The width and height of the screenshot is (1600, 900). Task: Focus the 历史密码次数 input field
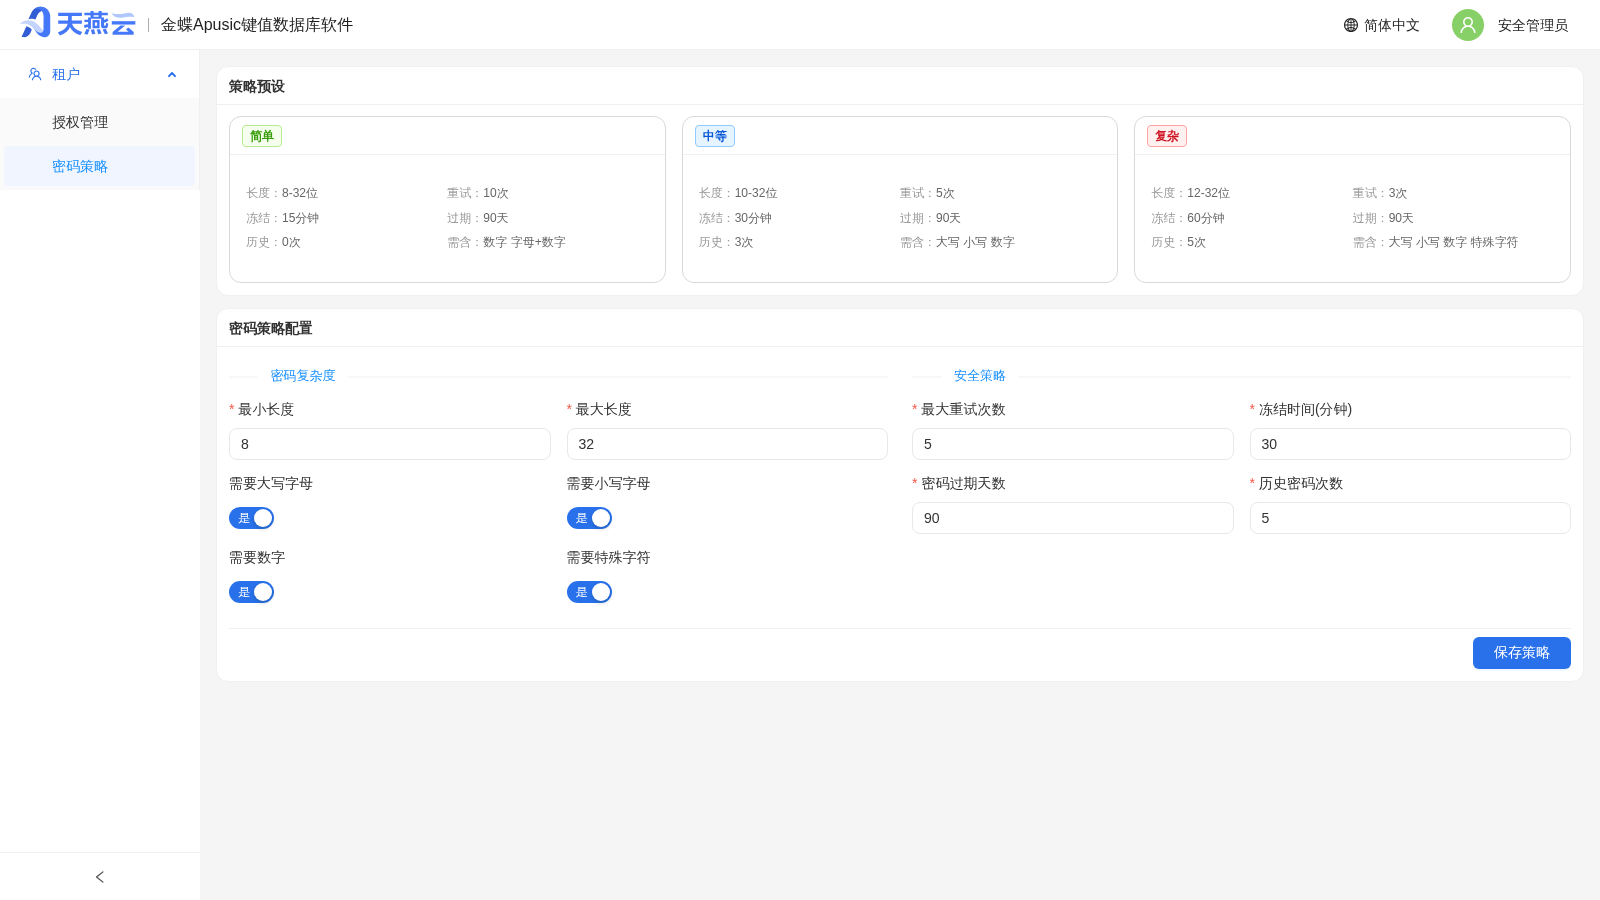pos(1410,518)
